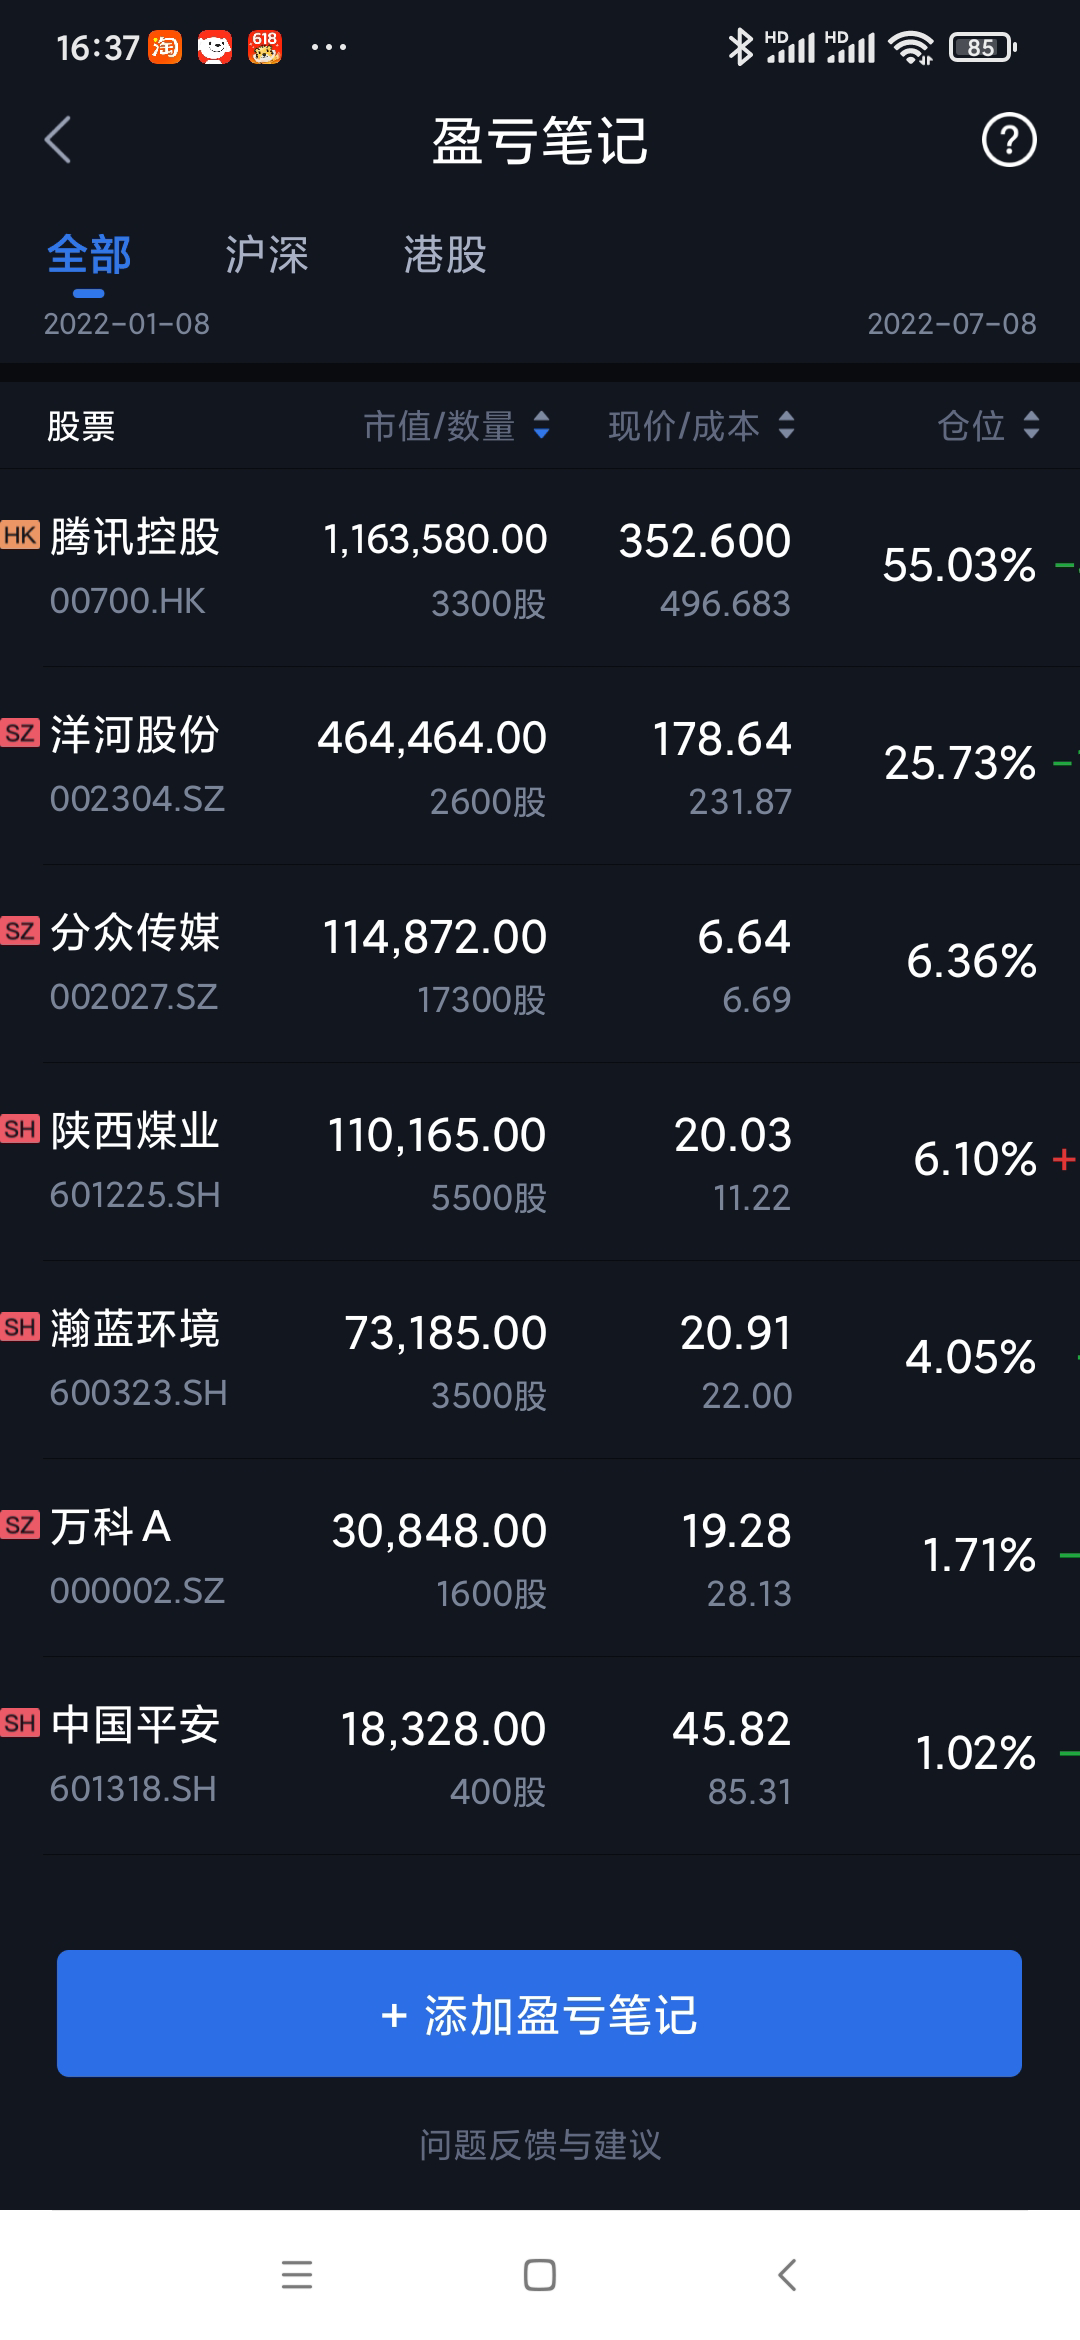
Task: Select end date 2022-07-08
Action: pyautogui.click(x=951, y=324)
